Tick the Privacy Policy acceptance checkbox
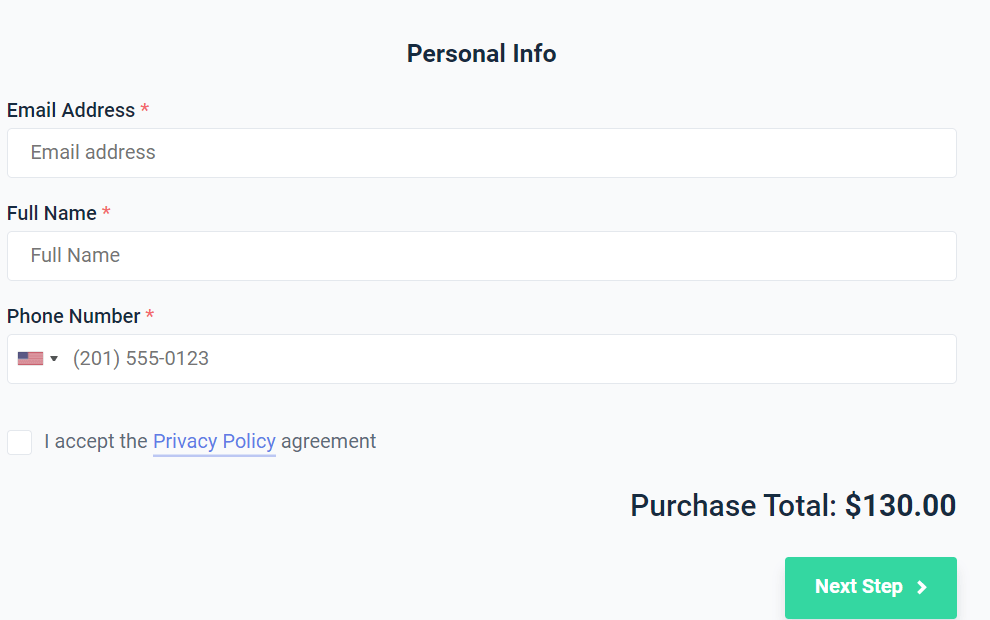 pyautogui.click(x=20, y=442)
